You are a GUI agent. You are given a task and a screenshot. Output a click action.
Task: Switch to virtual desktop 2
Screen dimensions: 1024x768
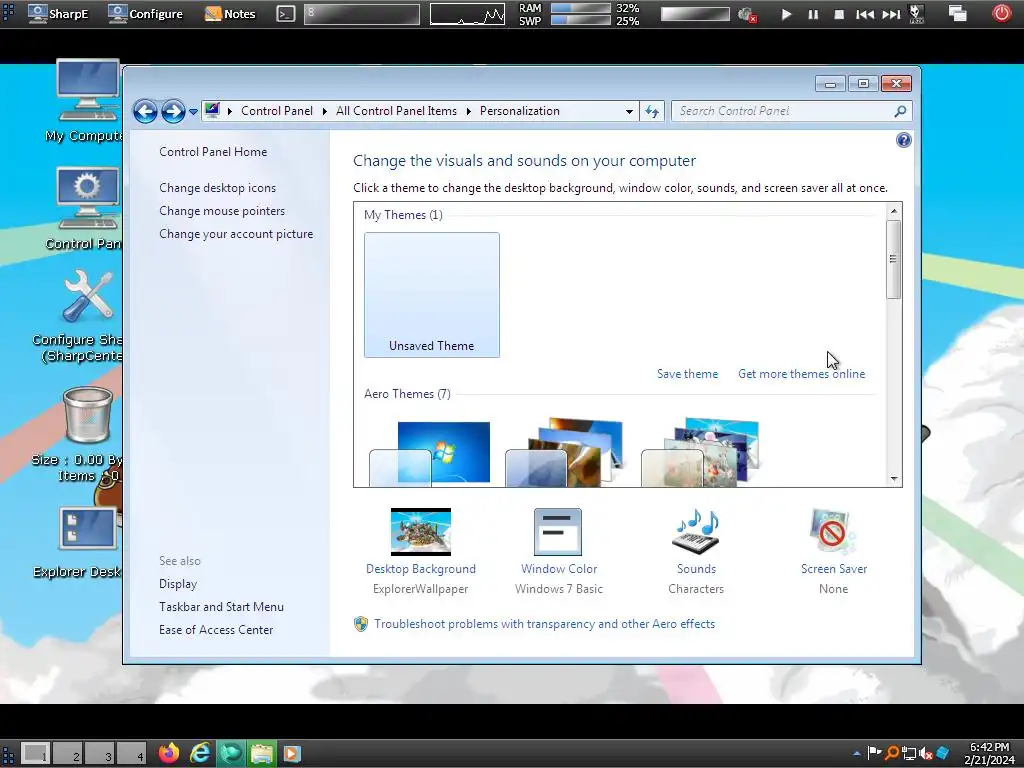67,754
